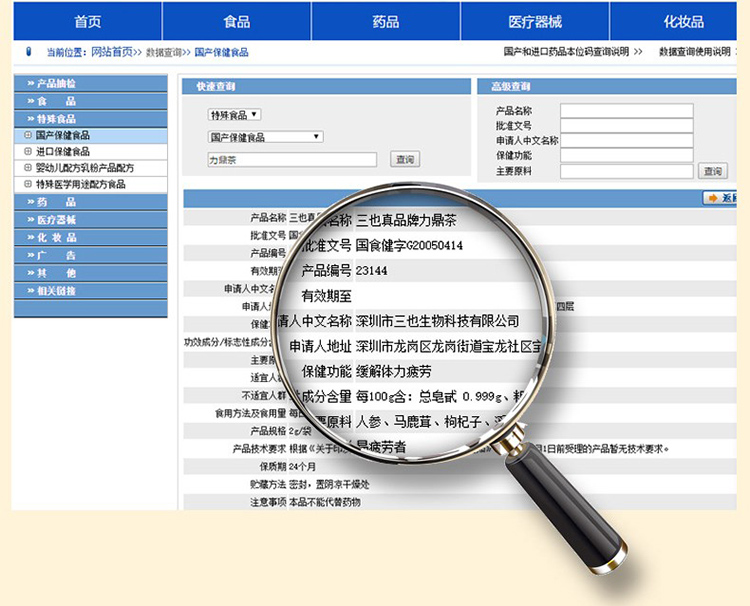
Task: Expand the 产品抽检 sidebar section
Action: point(91,83)
